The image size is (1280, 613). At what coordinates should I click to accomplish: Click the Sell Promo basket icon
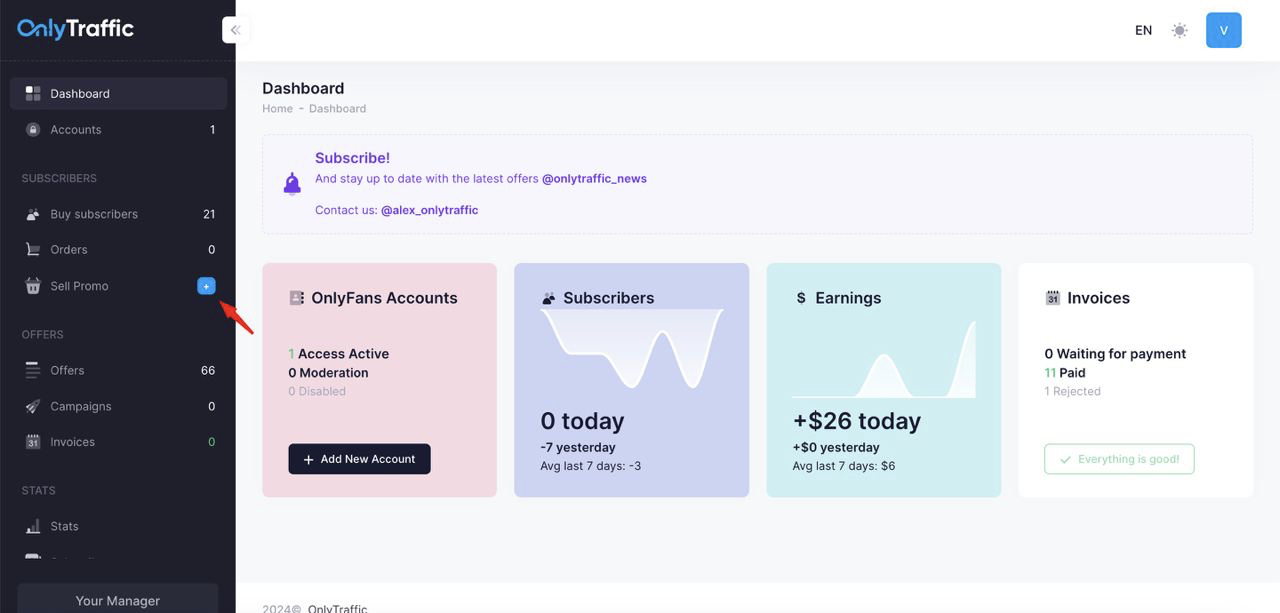[x=33, y=286]
